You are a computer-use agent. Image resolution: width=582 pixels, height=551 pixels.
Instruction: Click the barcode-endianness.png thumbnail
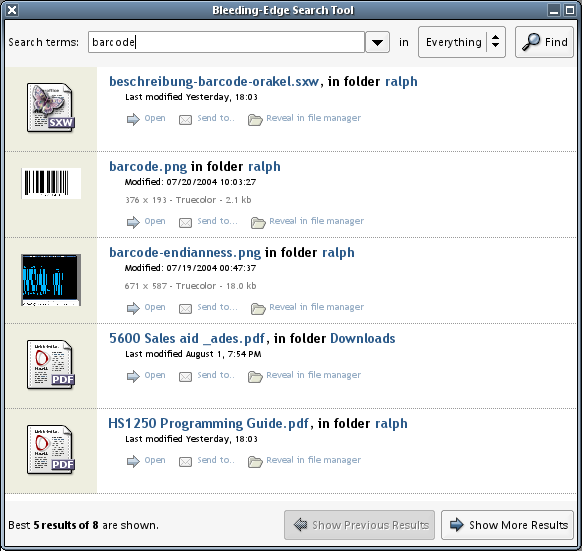[x=51, y=280]
